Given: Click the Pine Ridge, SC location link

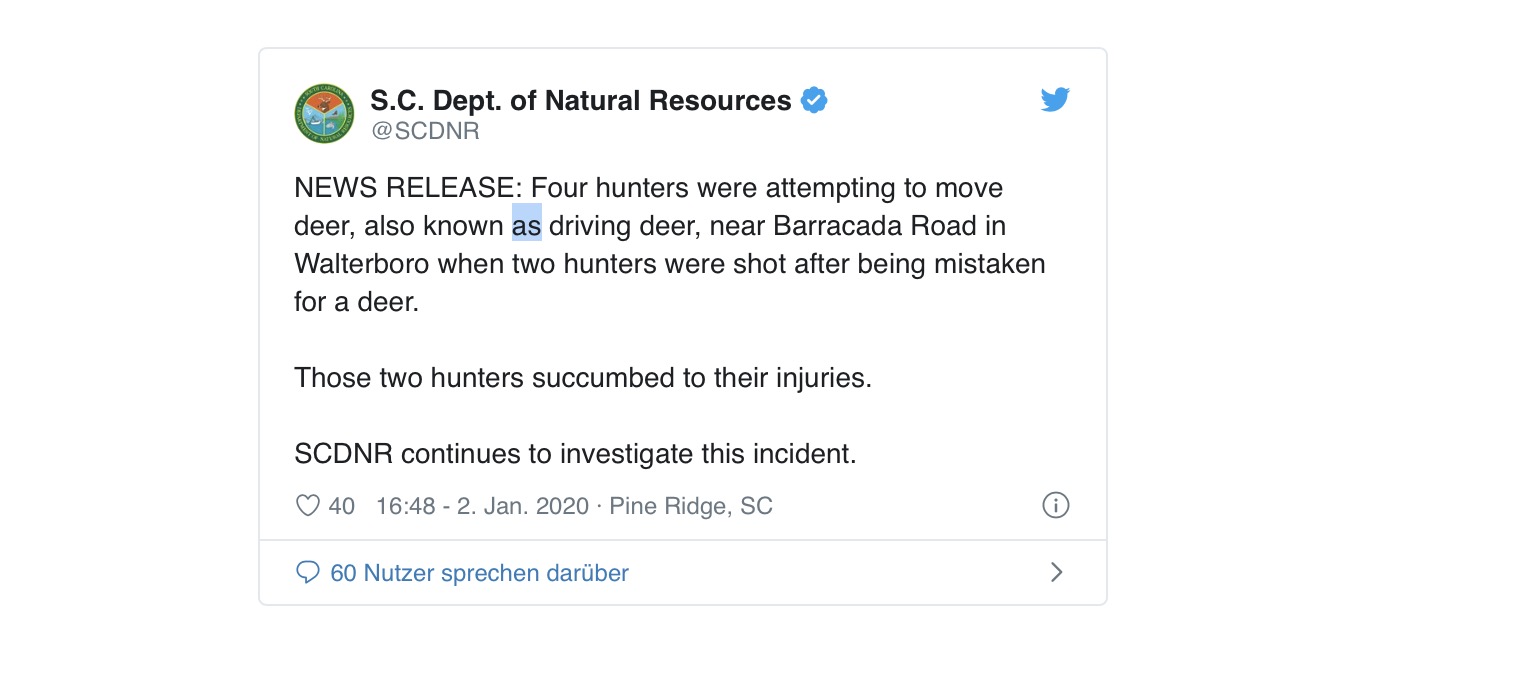Looking at the screenshot, I should 691,506.
